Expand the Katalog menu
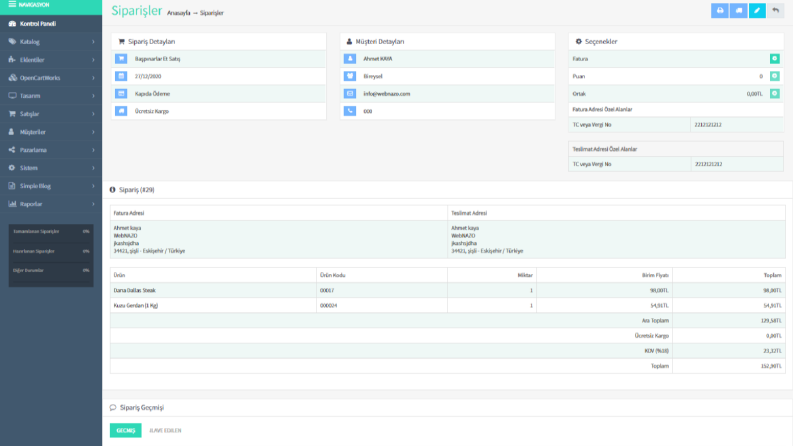 pyautogui.click(x=51, y=42)
